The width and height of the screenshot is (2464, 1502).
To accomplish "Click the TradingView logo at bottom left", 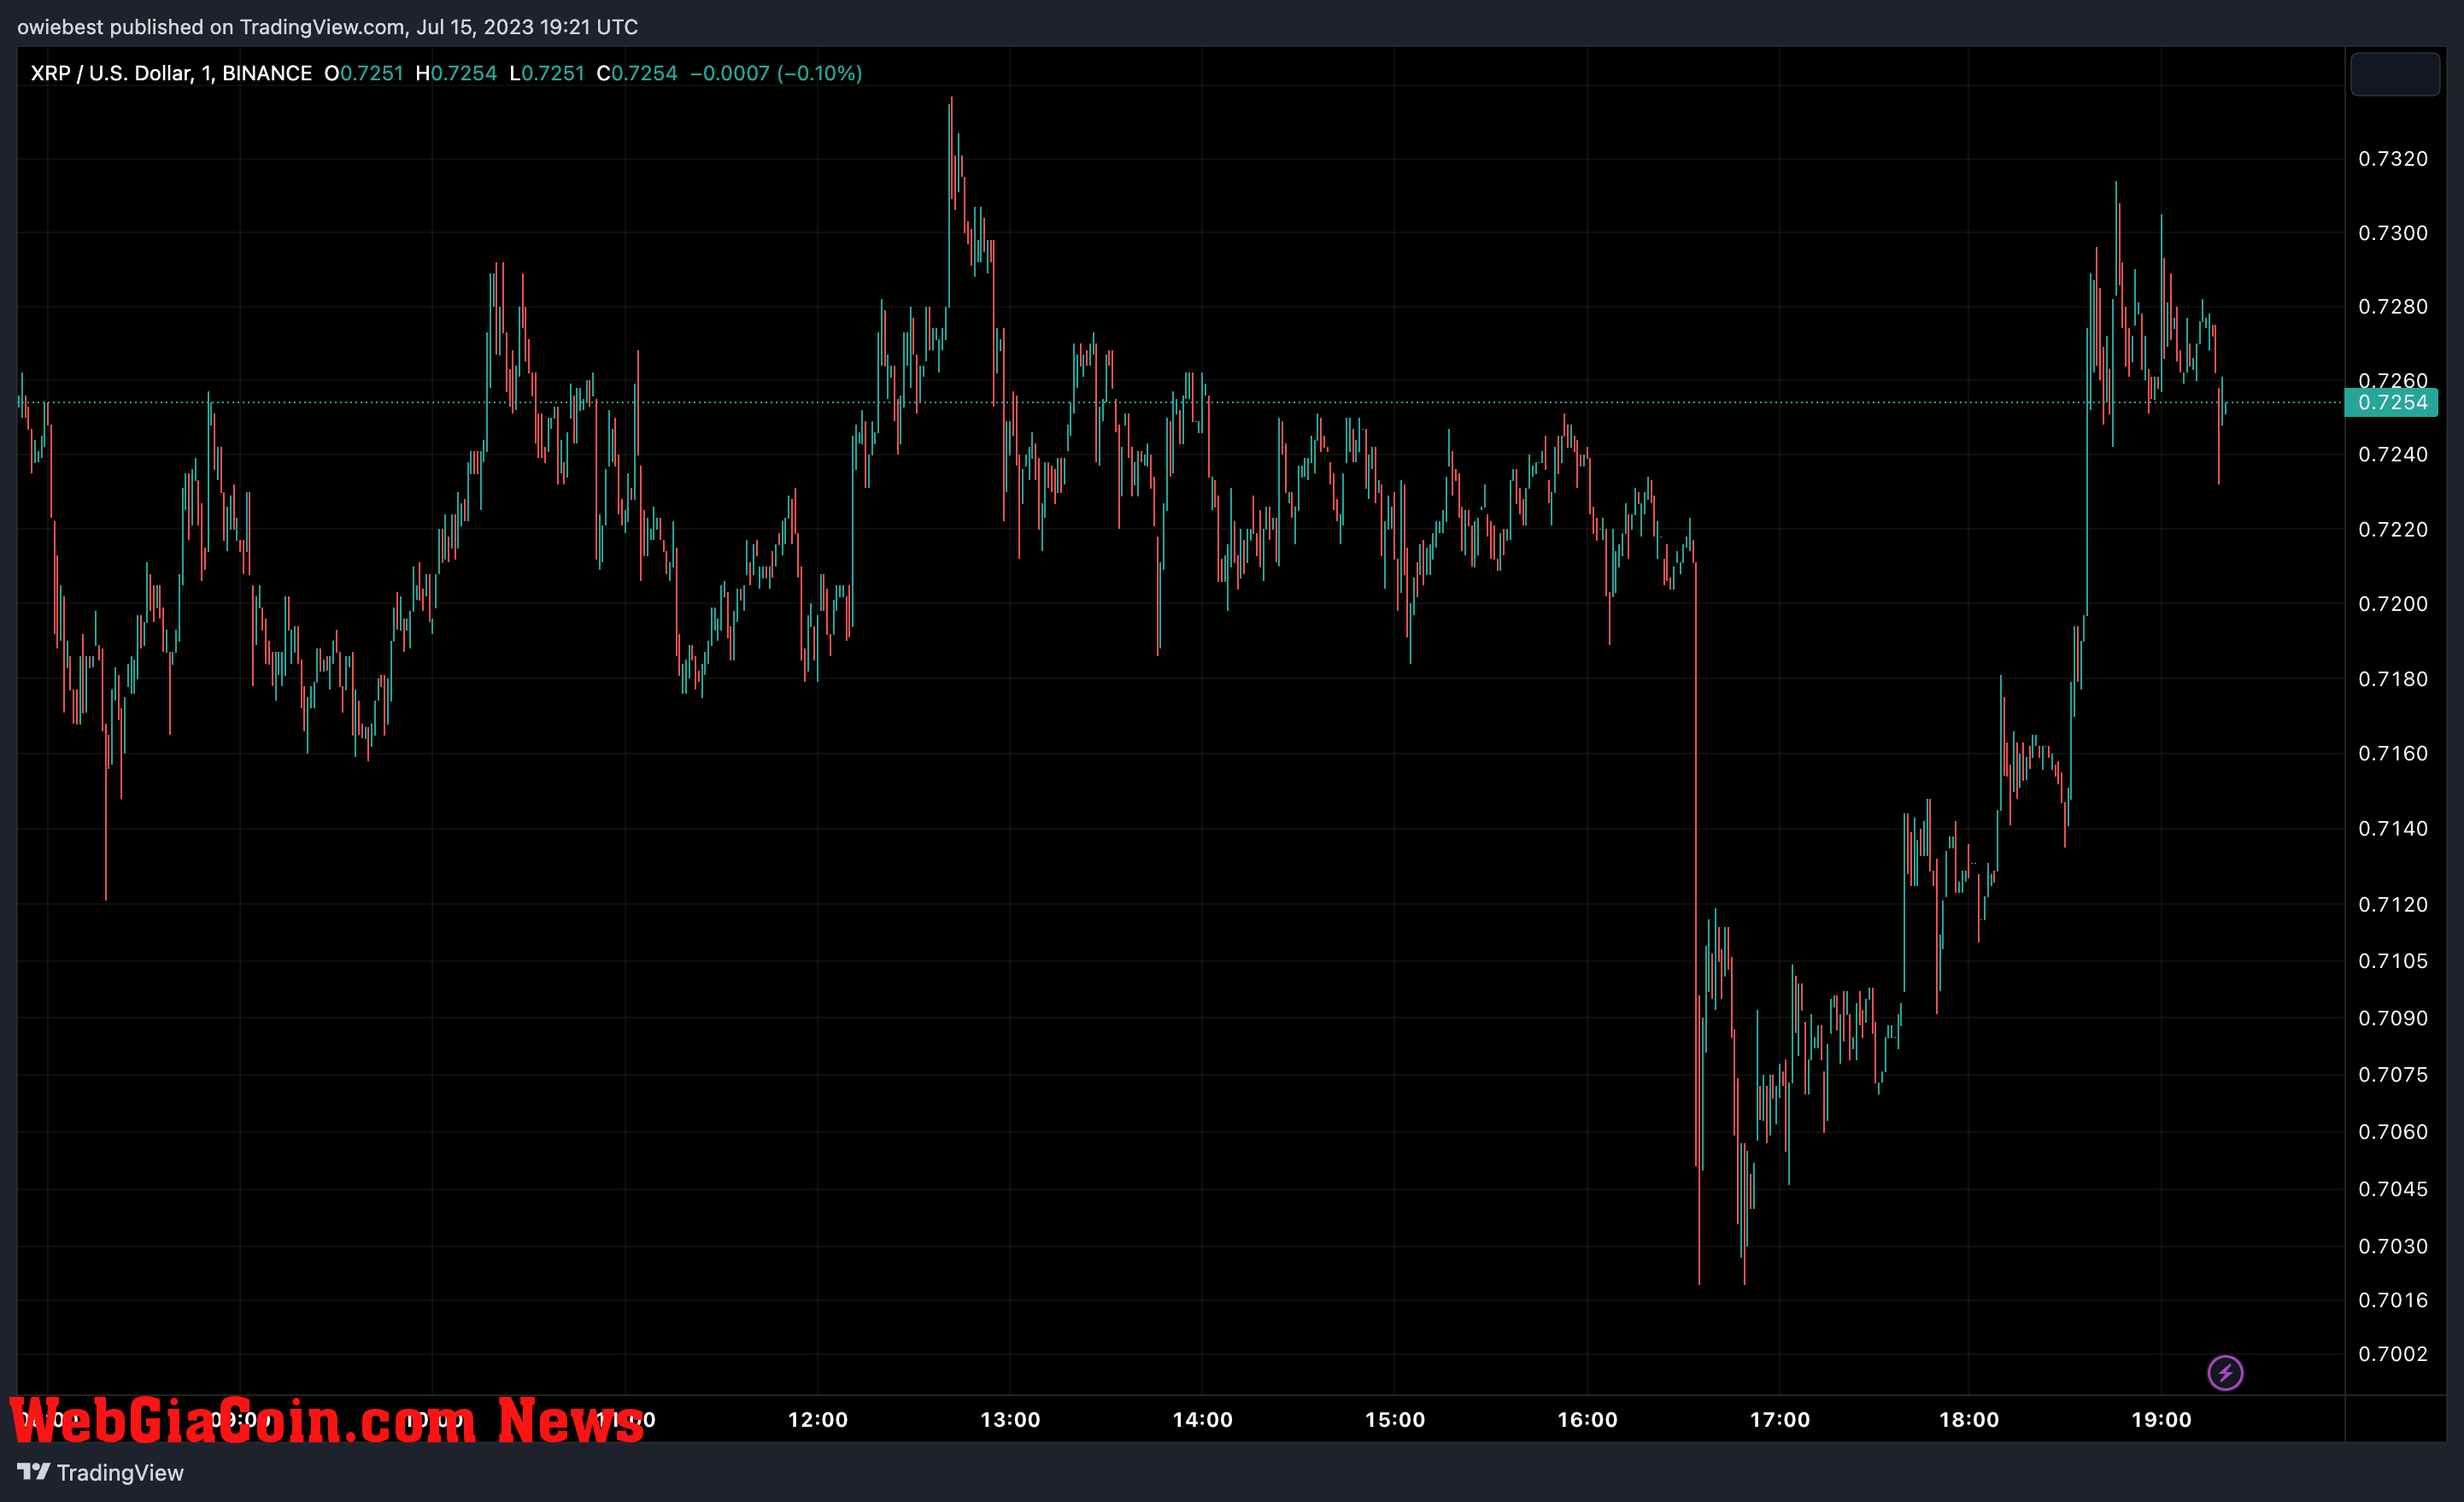I will (x=101, y=1472).
